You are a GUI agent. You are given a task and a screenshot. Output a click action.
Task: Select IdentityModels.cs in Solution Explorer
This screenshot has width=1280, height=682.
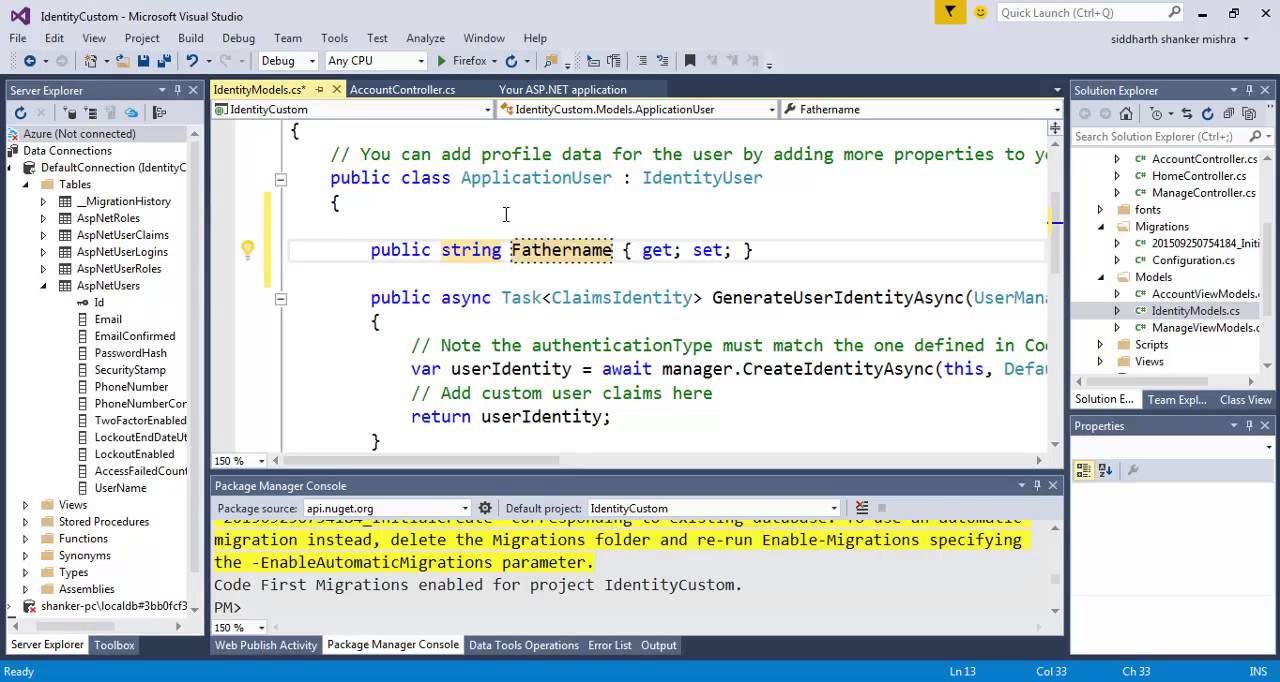(x=1195, y=311)
